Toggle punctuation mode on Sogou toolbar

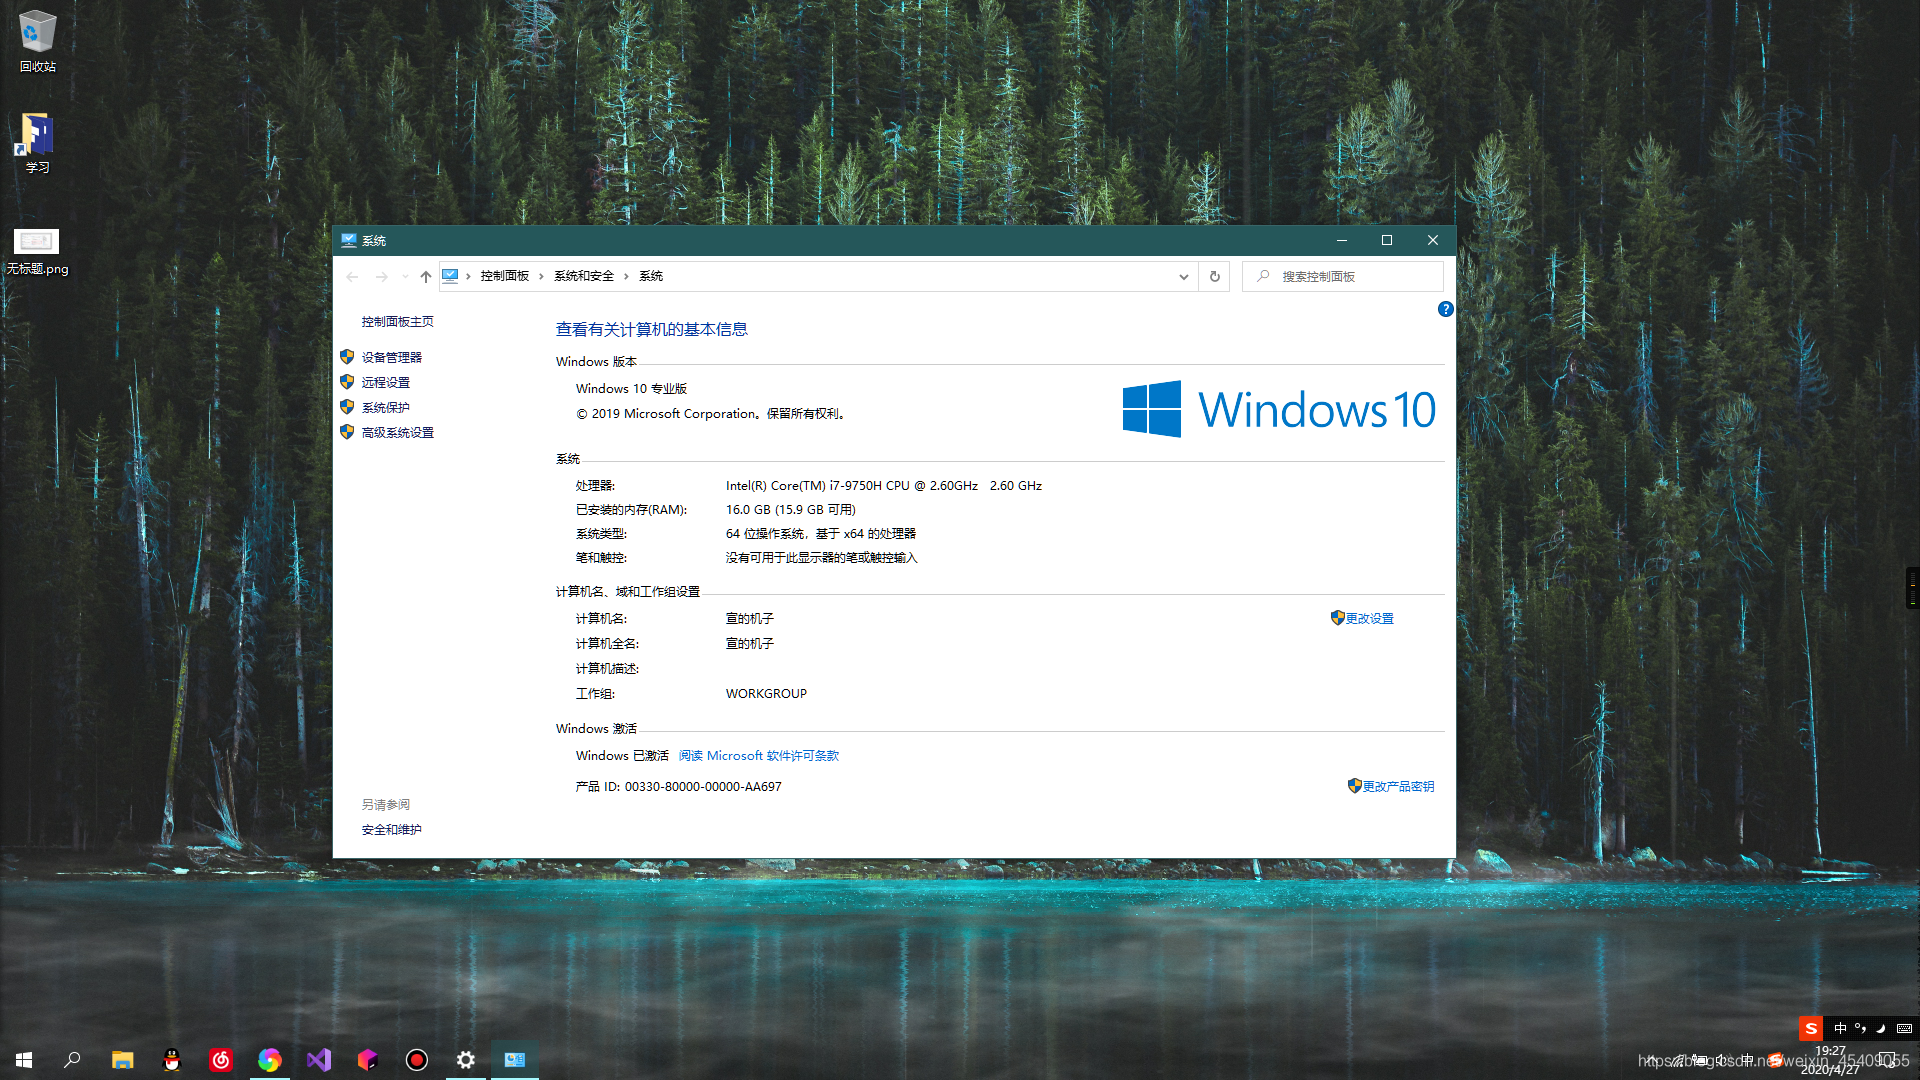[1860, 1028]
